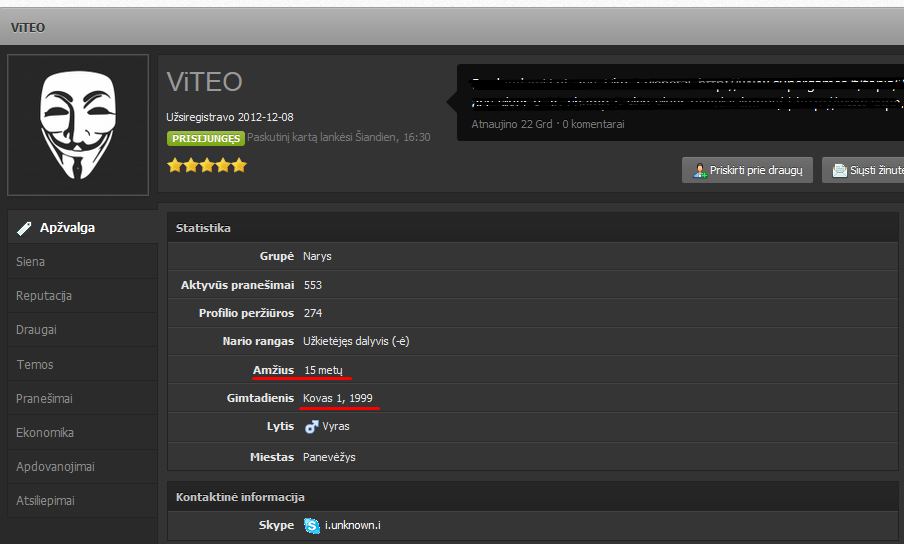Click the birthday value Kovas 1, 1999

[x=338, y=398]
